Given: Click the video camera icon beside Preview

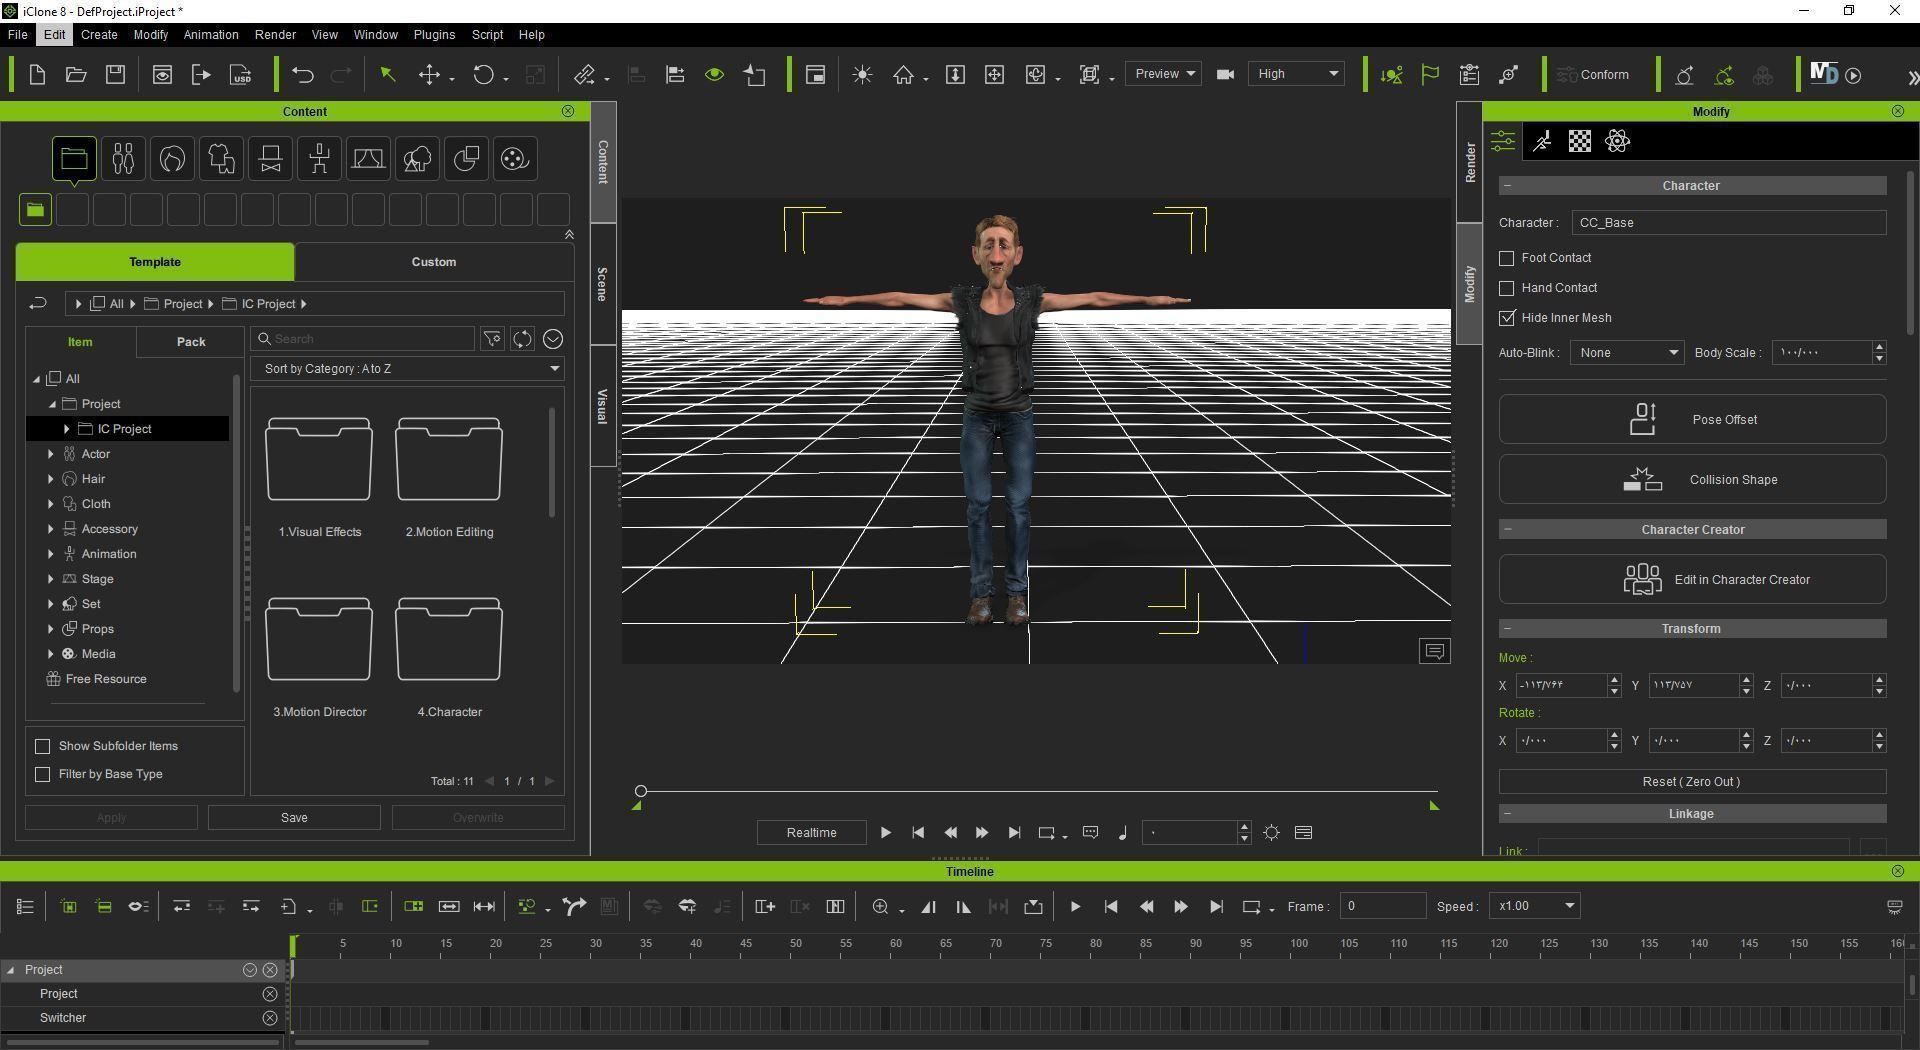Looking at the screenshot, I should [1225, 75].
